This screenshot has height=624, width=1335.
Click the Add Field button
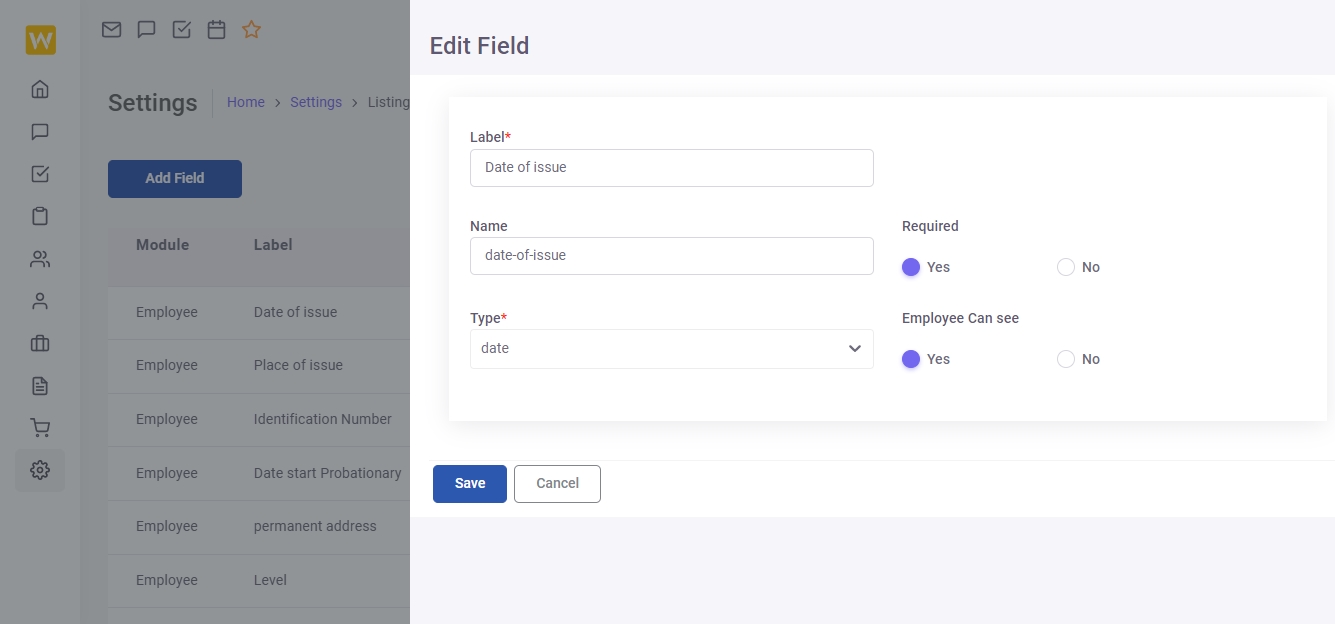point(175,178)
